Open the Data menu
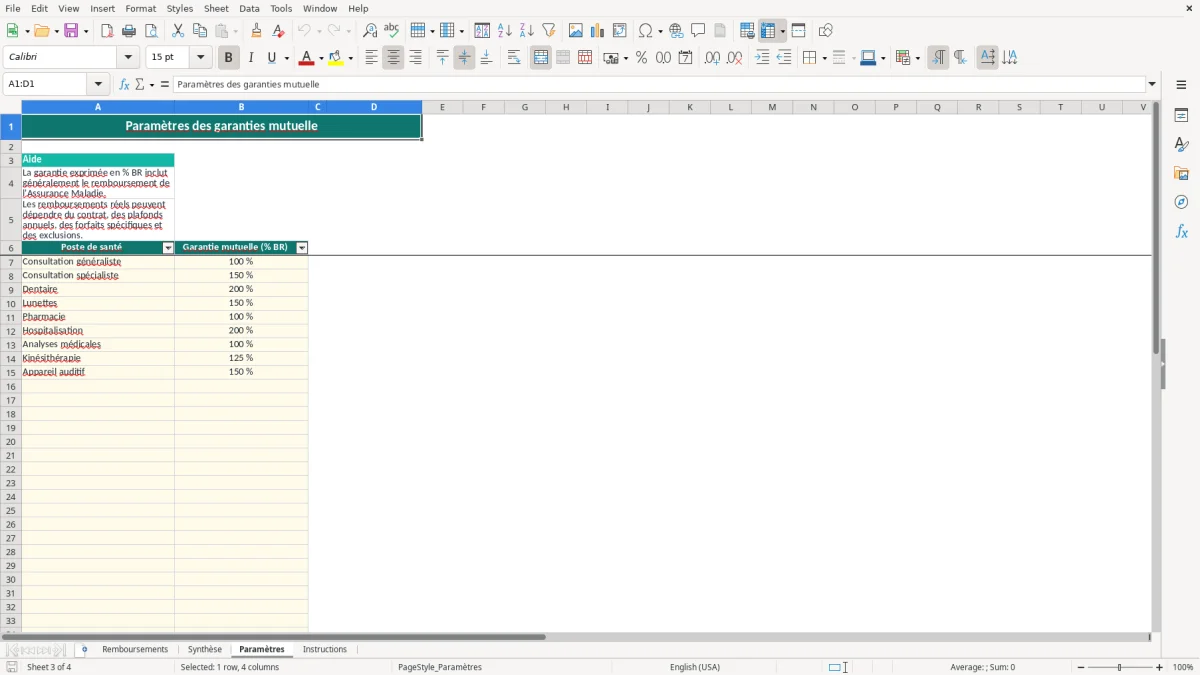This screenshot has width=1200, height=675. (x=249, y=8)
